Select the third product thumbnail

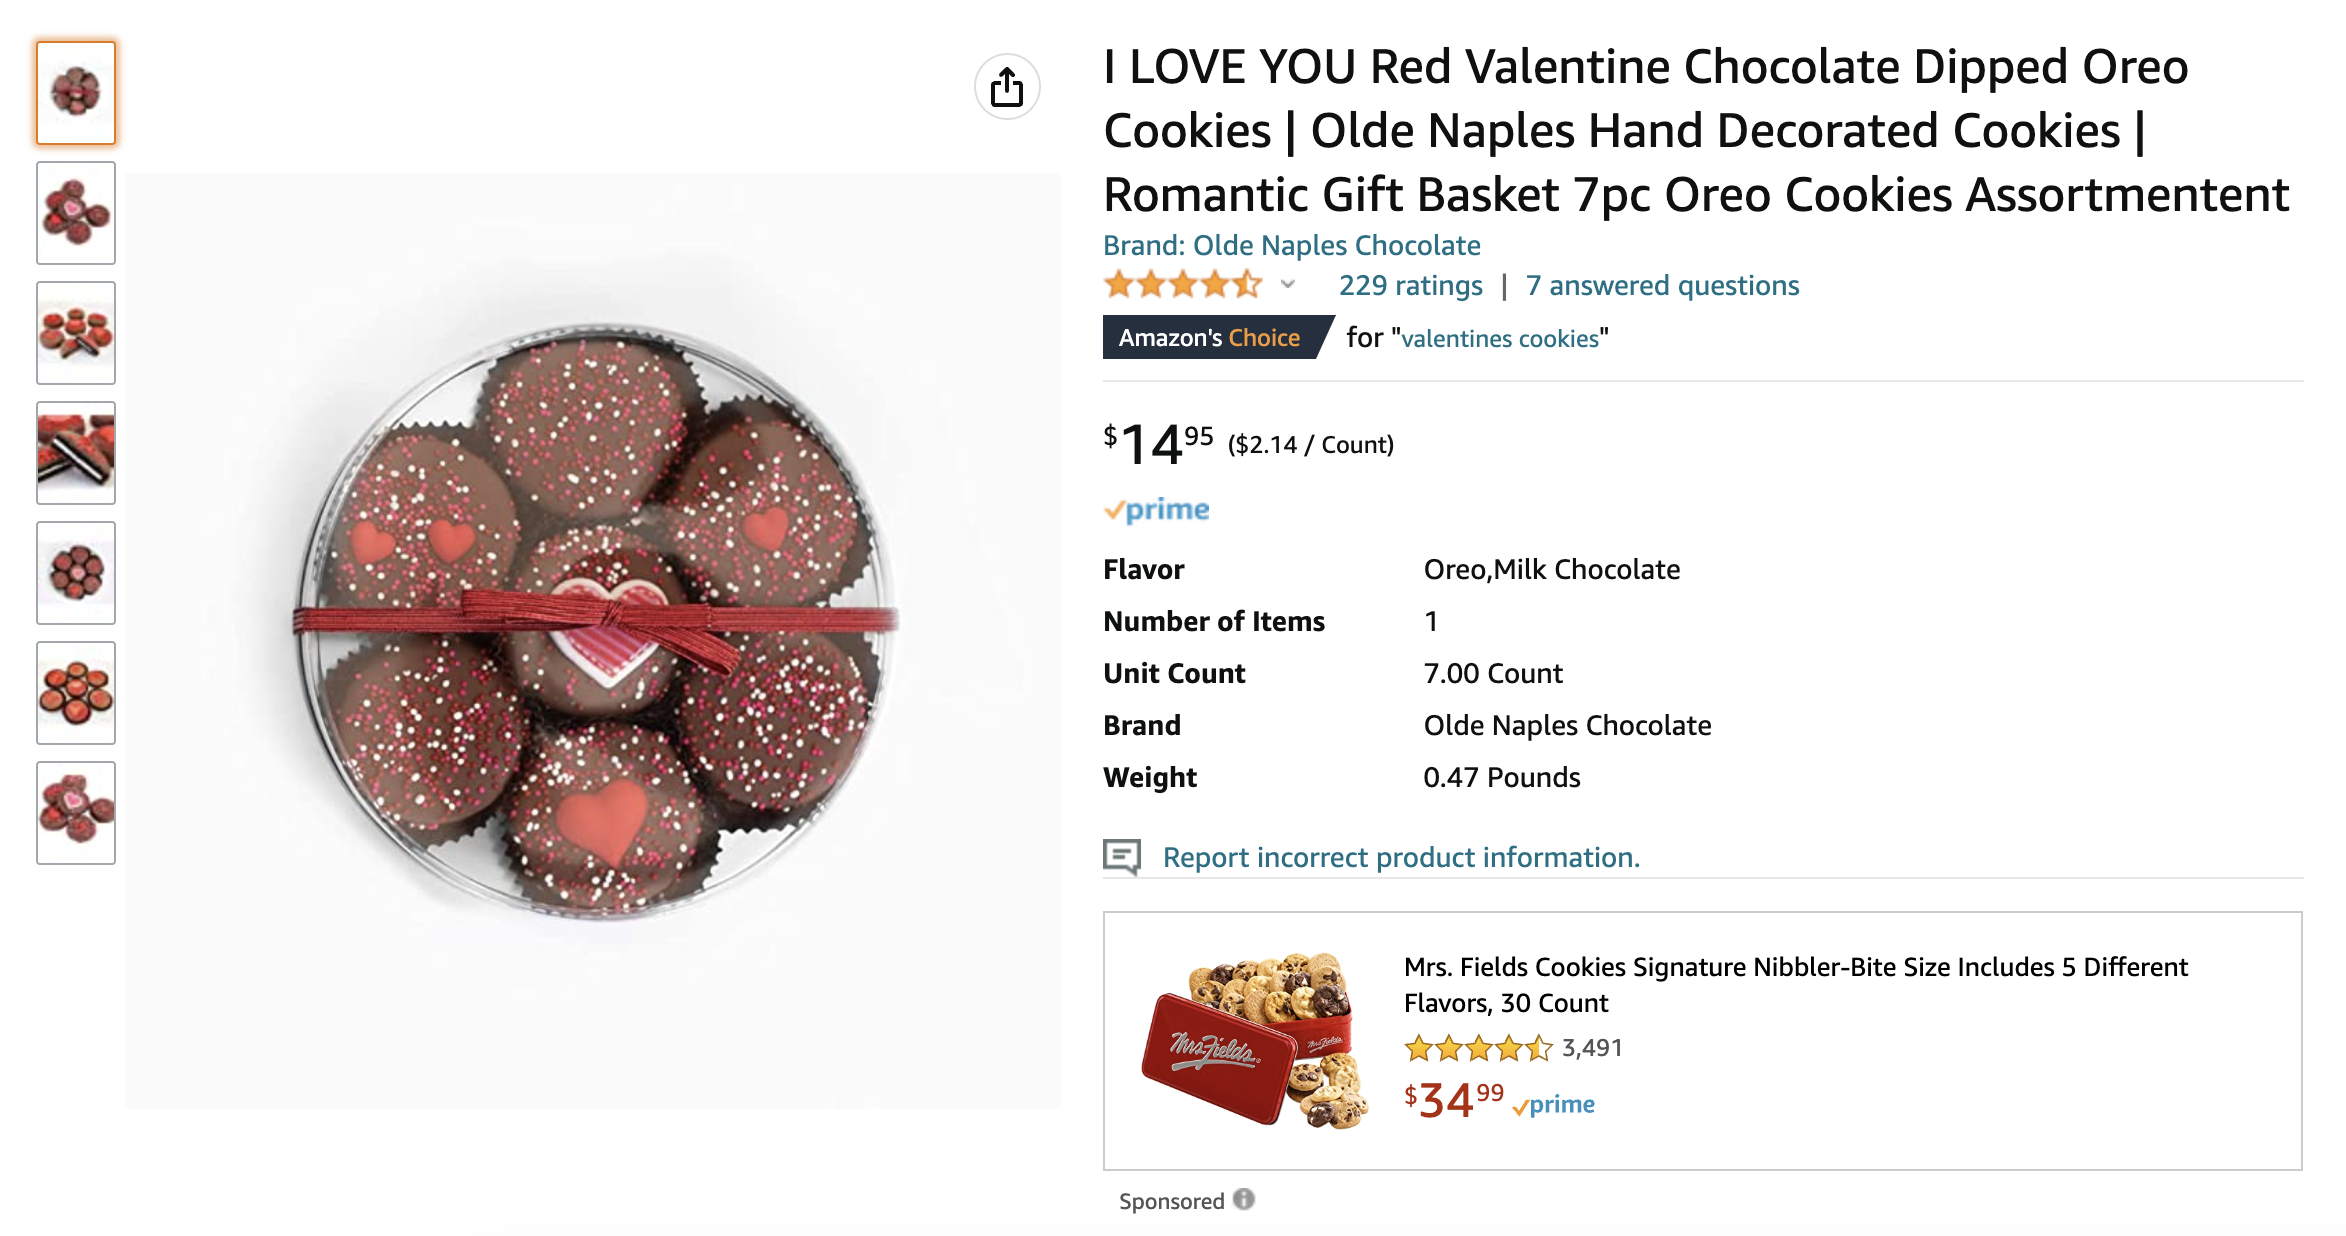(76, 333)
